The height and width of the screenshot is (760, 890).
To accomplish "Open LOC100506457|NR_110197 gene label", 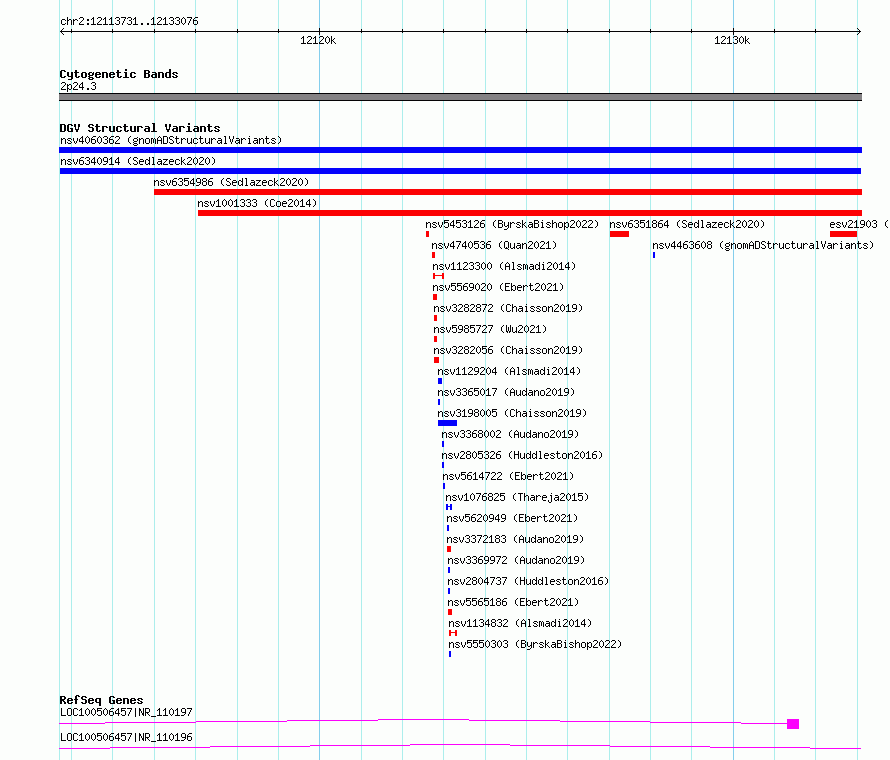I will click(126, 712).
